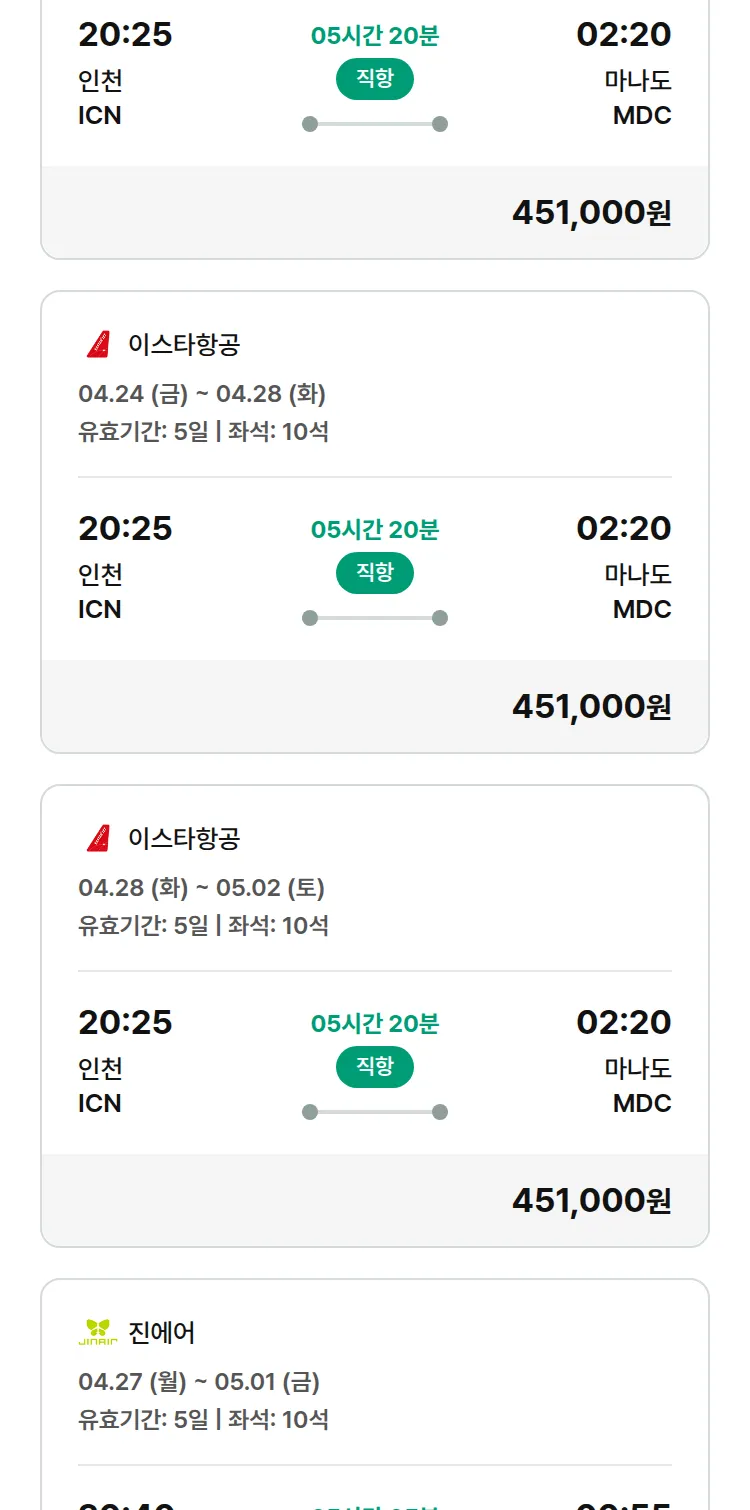750x1510 pixels.
Task: Click the 20:25 departure time on the 04.24 flight
Action: pos(125,528)
